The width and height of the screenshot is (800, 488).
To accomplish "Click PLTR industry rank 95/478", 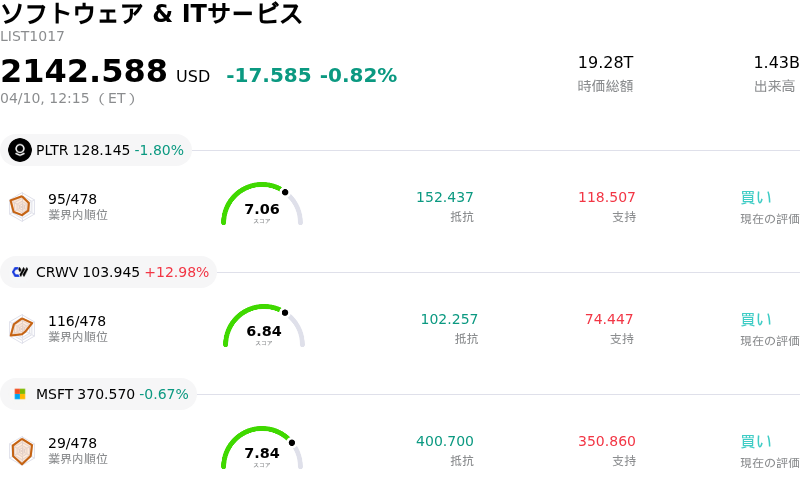I will [72, 199].
